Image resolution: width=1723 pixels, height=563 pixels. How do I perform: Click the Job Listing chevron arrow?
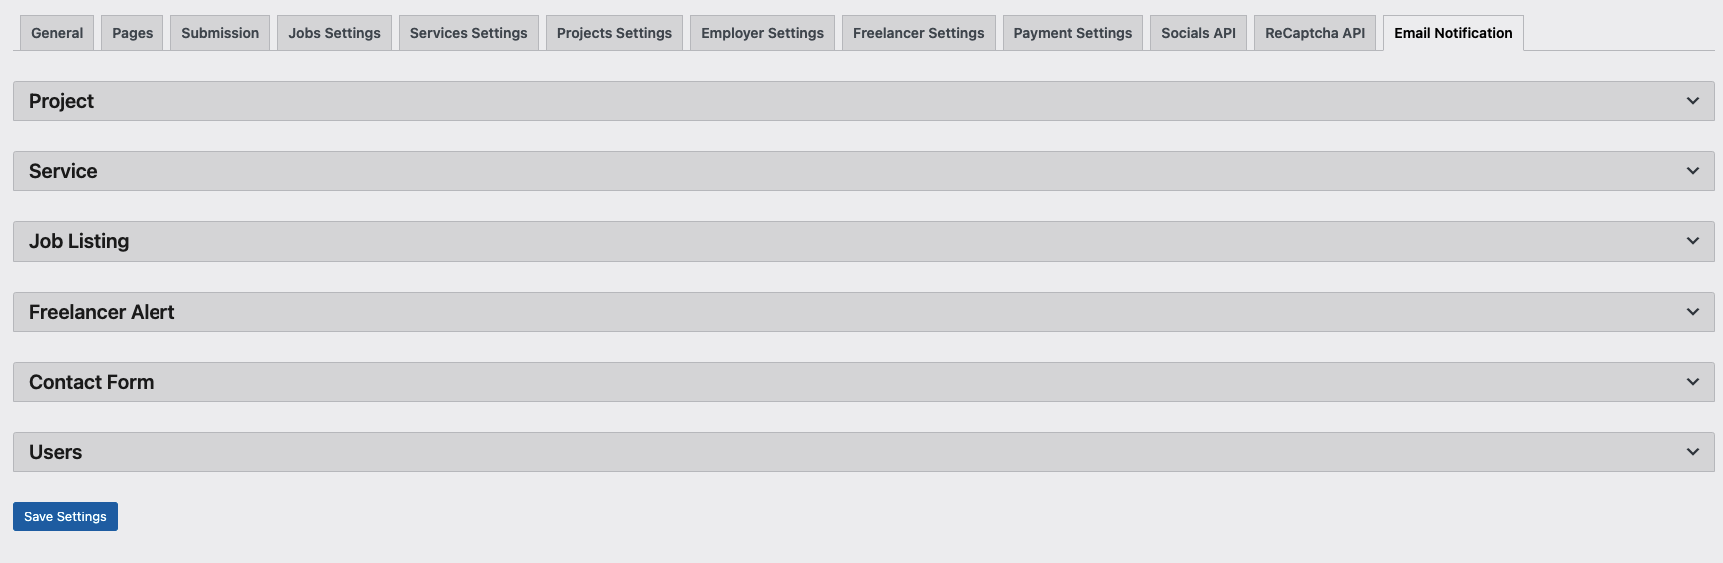tap(1692, 241)
